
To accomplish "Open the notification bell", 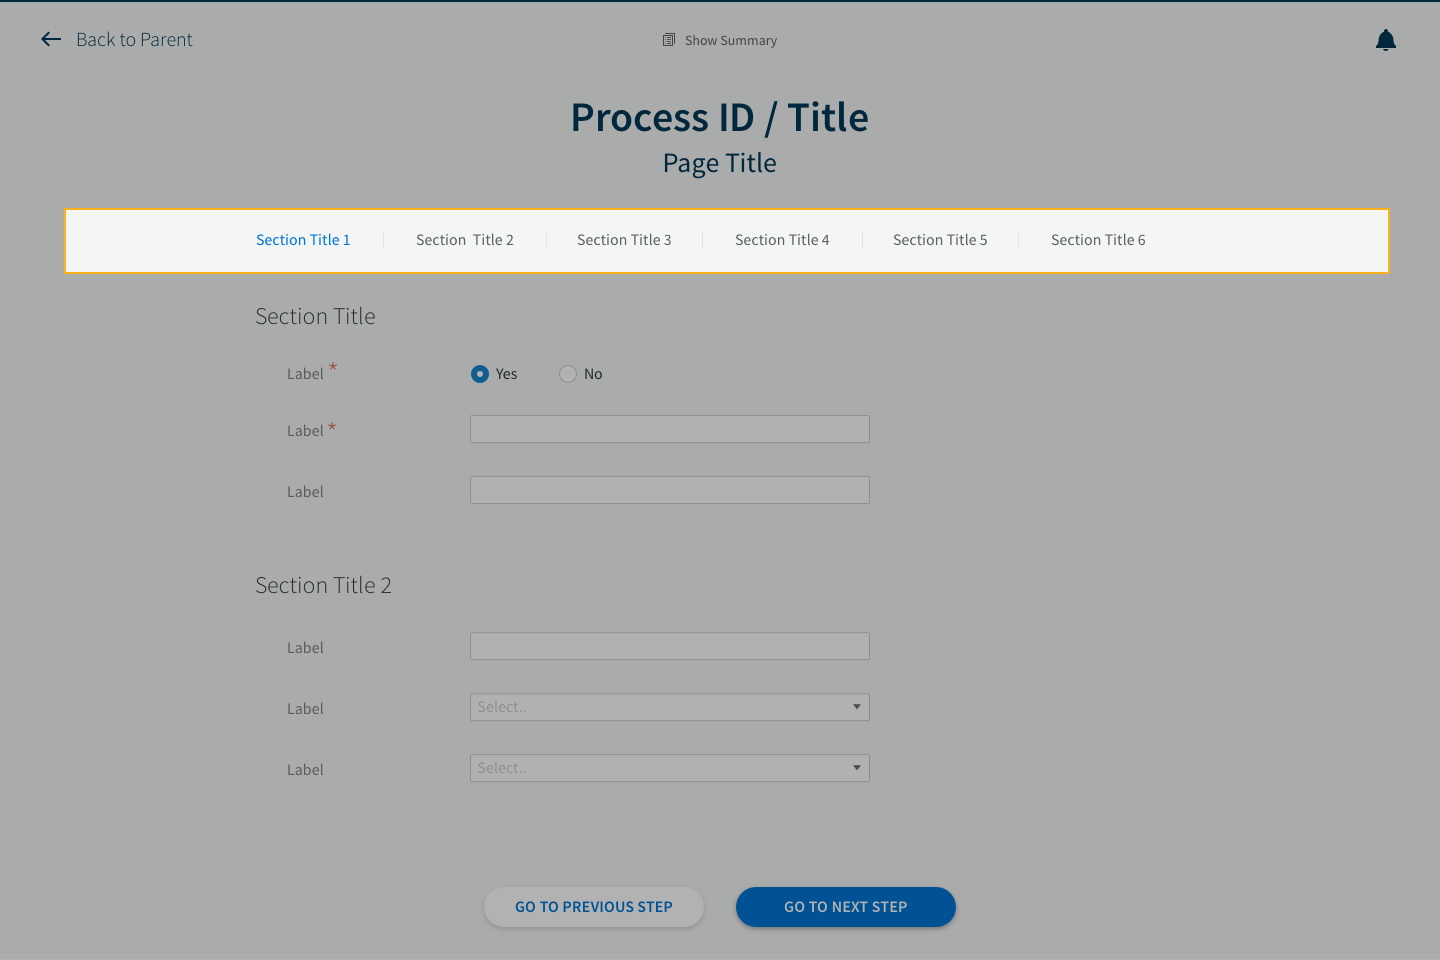I will [x=1386, y=39].
